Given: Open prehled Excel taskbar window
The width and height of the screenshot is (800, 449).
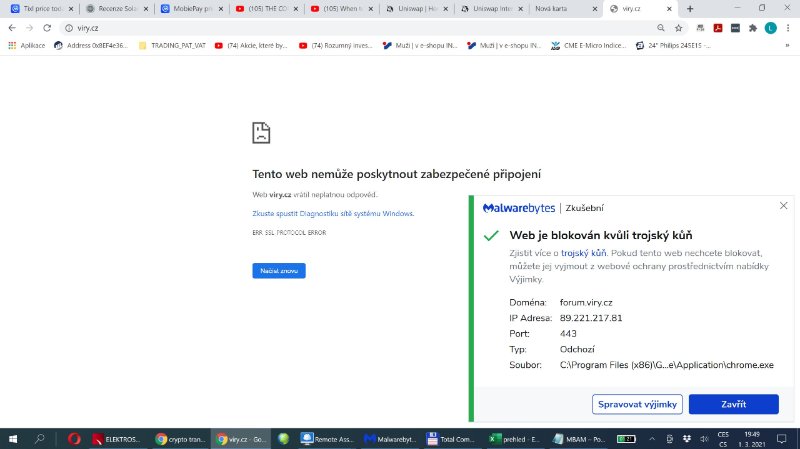Looking at the screenshot, I should (514, 439).
